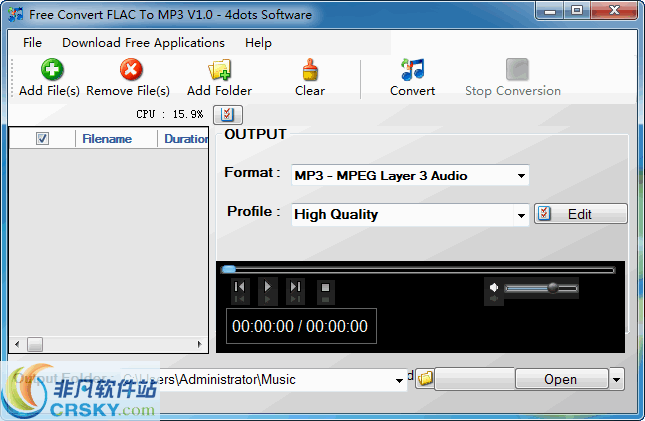Click the browse output folder icon

(425, 378)
